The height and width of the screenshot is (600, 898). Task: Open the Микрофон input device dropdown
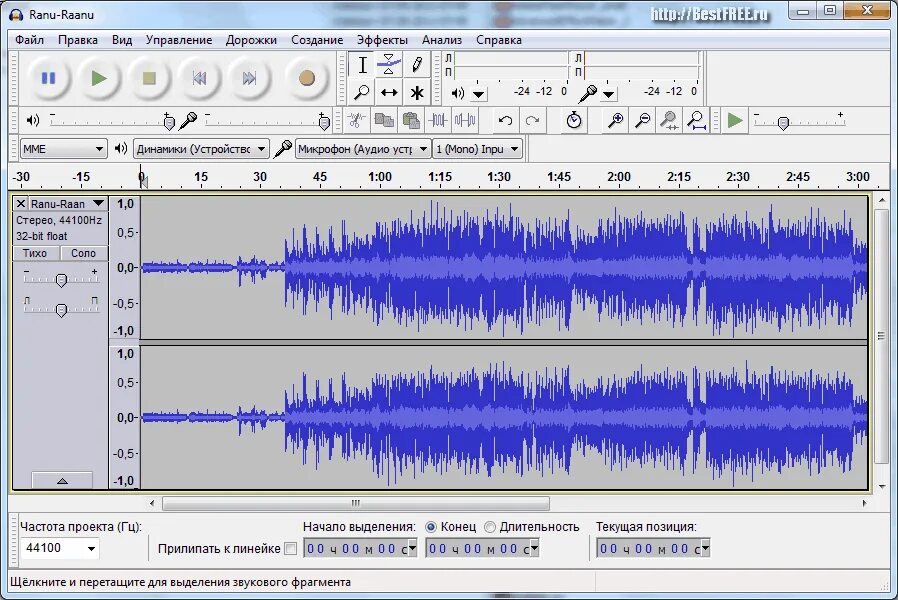(363, 149)
